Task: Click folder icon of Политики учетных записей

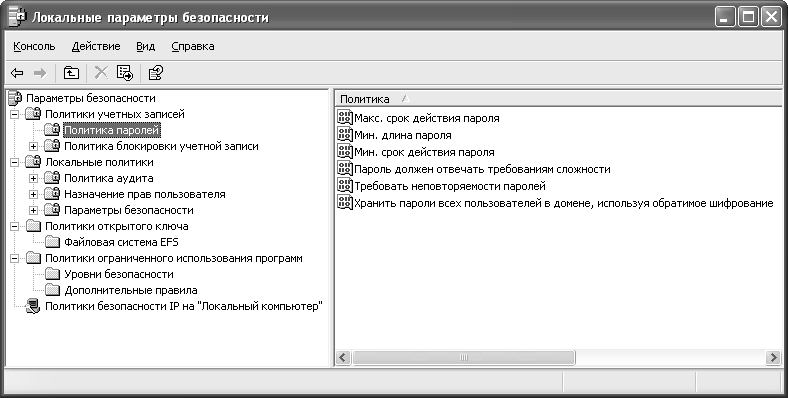Action: click(33, 114)
